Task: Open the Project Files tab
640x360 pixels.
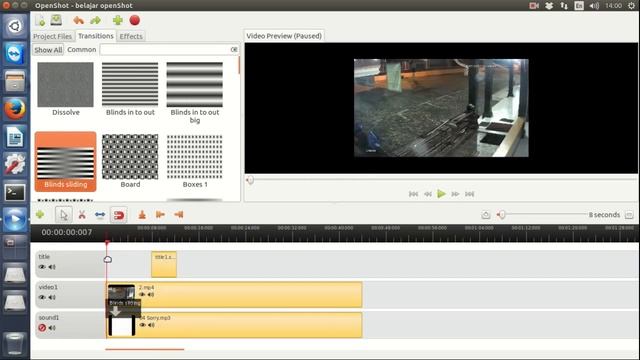Action: pyautogui.click(x=52, y=36)
